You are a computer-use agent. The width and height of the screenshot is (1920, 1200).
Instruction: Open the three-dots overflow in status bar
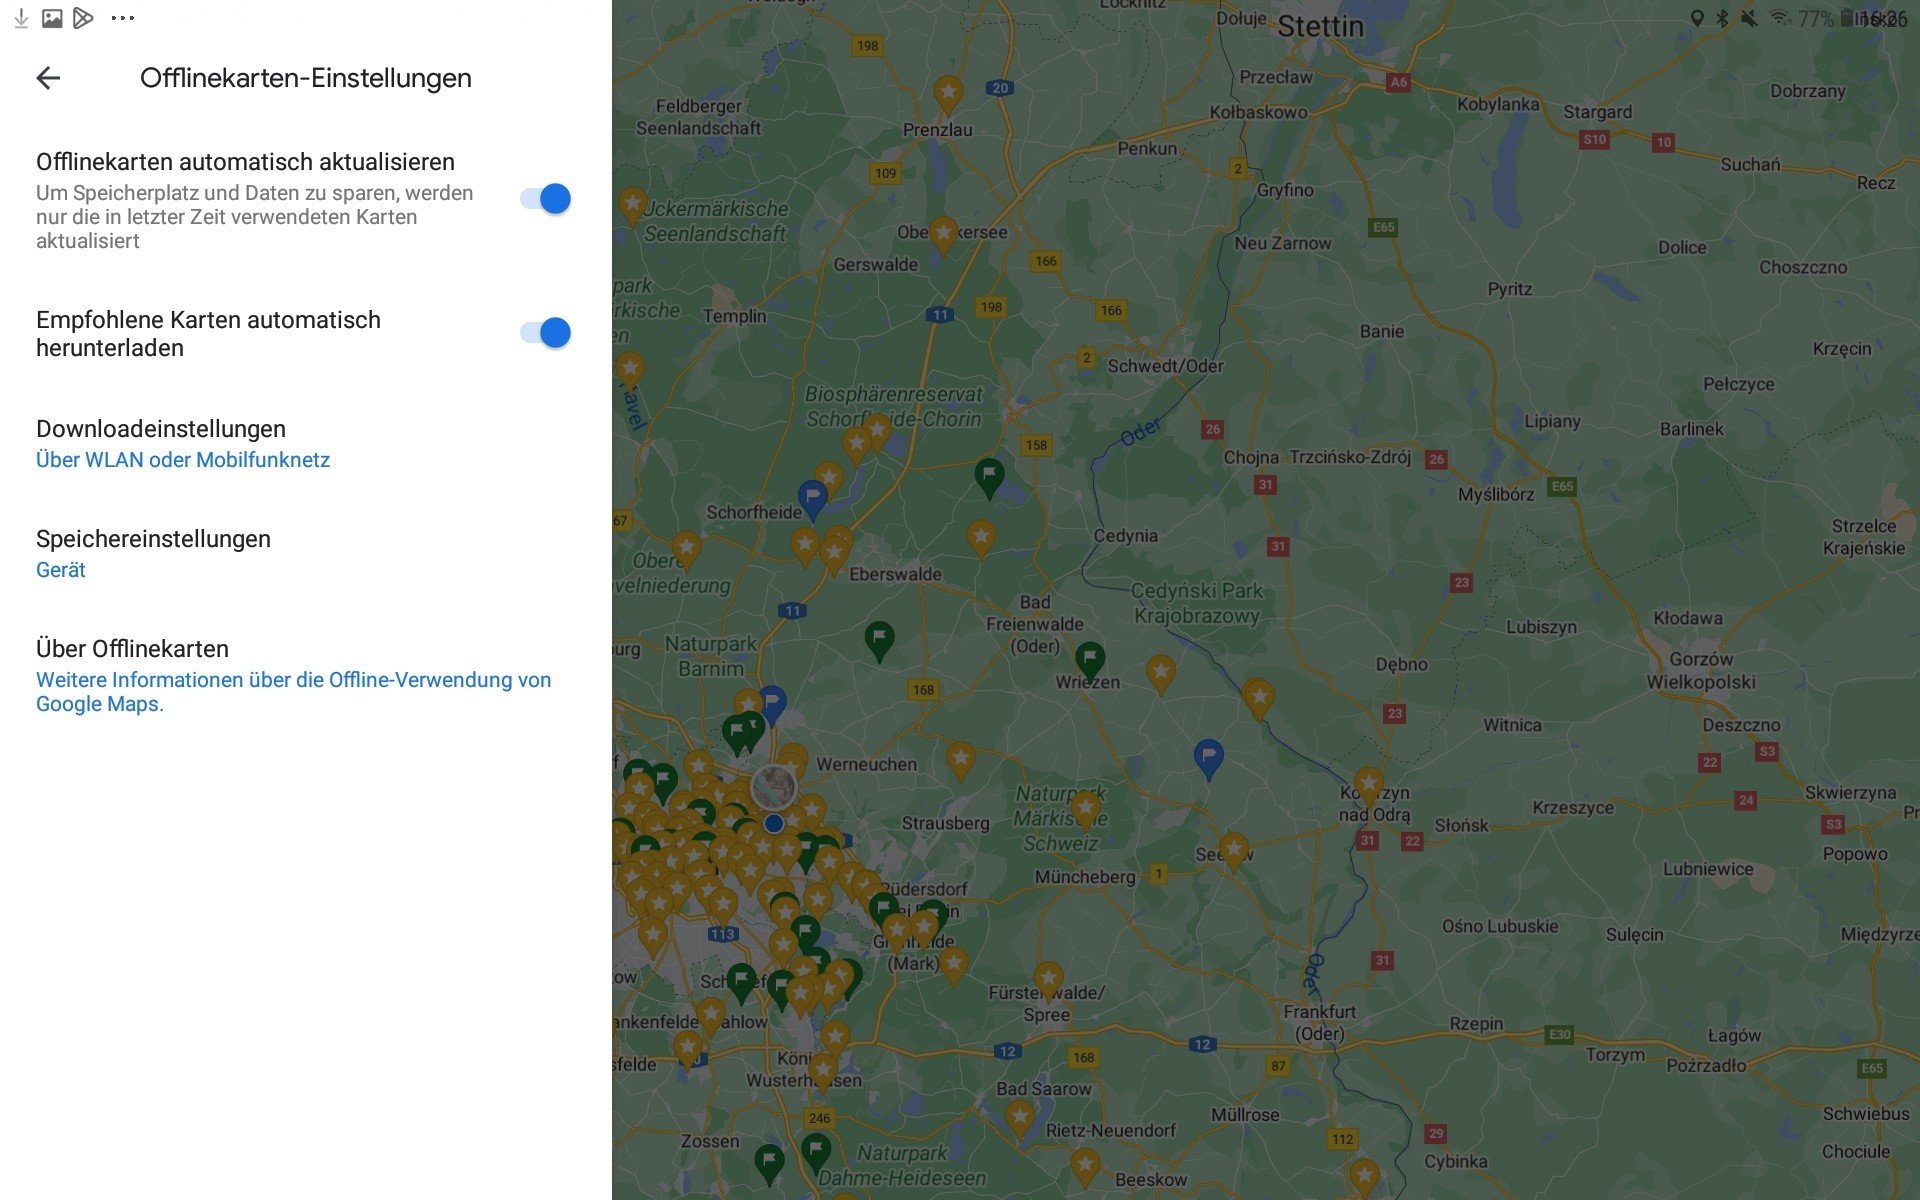(x=122, y=18)
